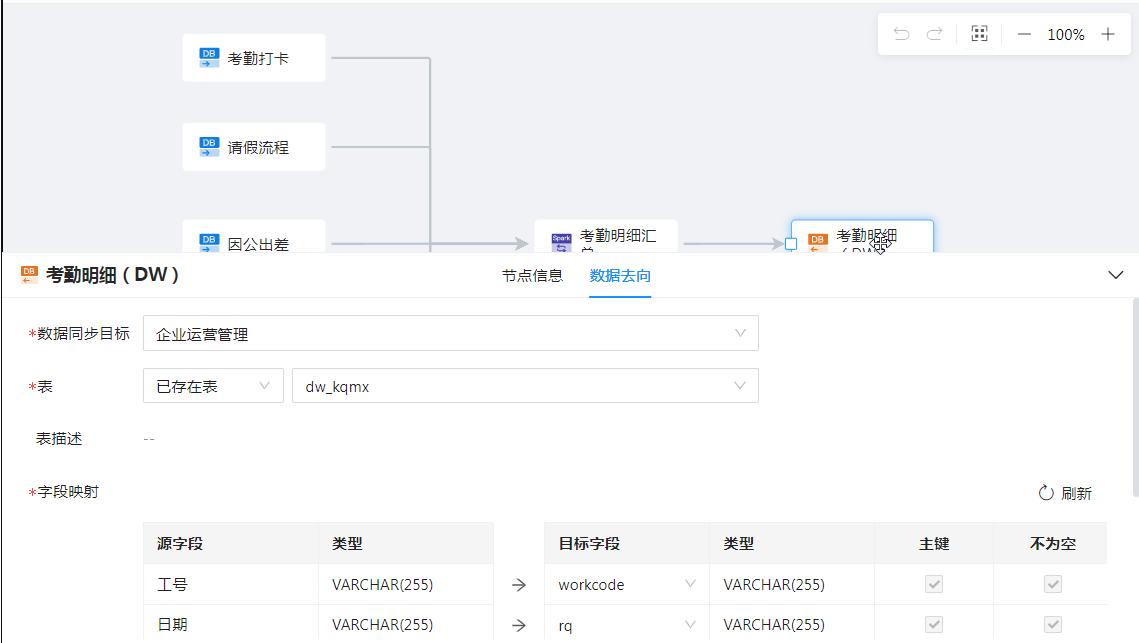Click the Spark icon on 考勤明细汇总 node
The width and height of the screenshot is (1139, 643).
[561, 241]
